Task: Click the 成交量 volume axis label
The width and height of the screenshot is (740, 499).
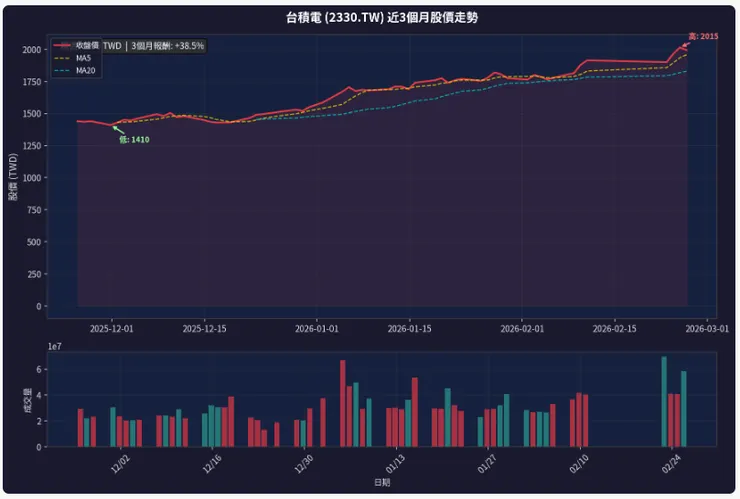Action: (28, 400)
